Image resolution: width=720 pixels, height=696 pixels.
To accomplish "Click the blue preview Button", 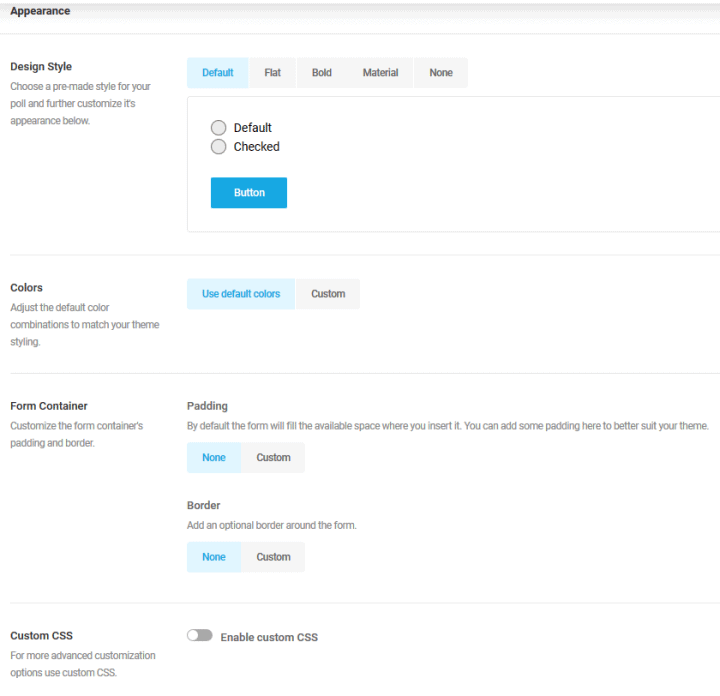I will coord(249,193).
